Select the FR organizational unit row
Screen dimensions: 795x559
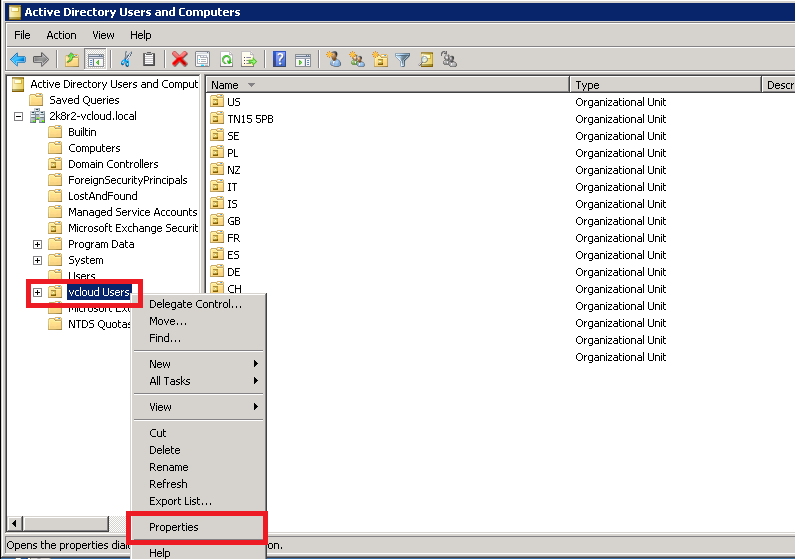233,238
